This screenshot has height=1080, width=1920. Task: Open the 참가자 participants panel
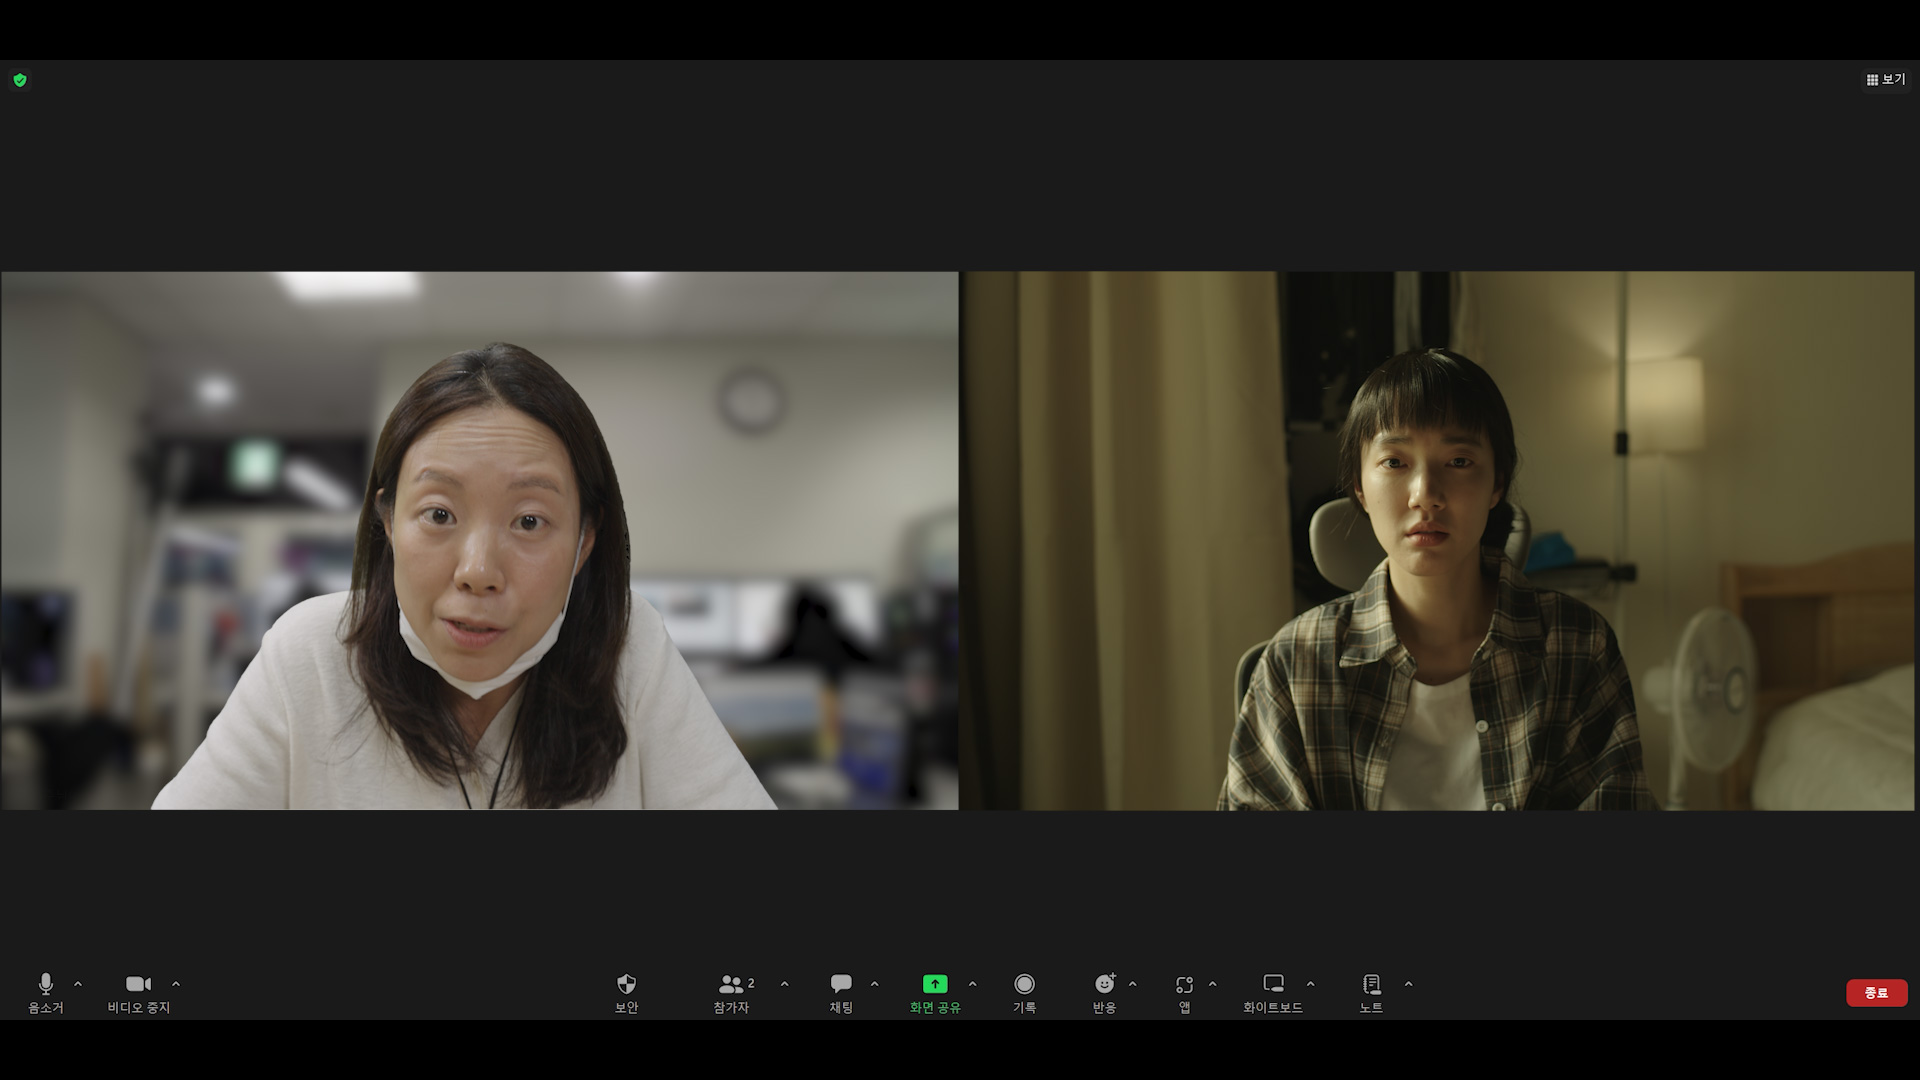pyautogui.click(x=733, y=985)
